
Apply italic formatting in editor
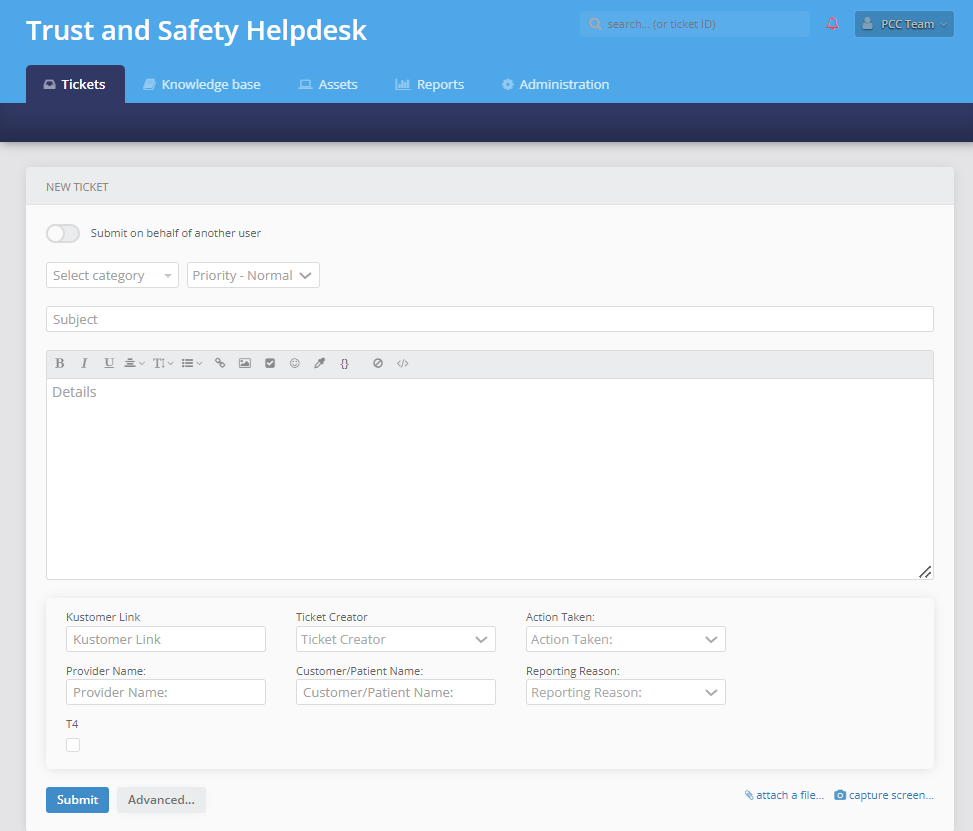(84, 364)
